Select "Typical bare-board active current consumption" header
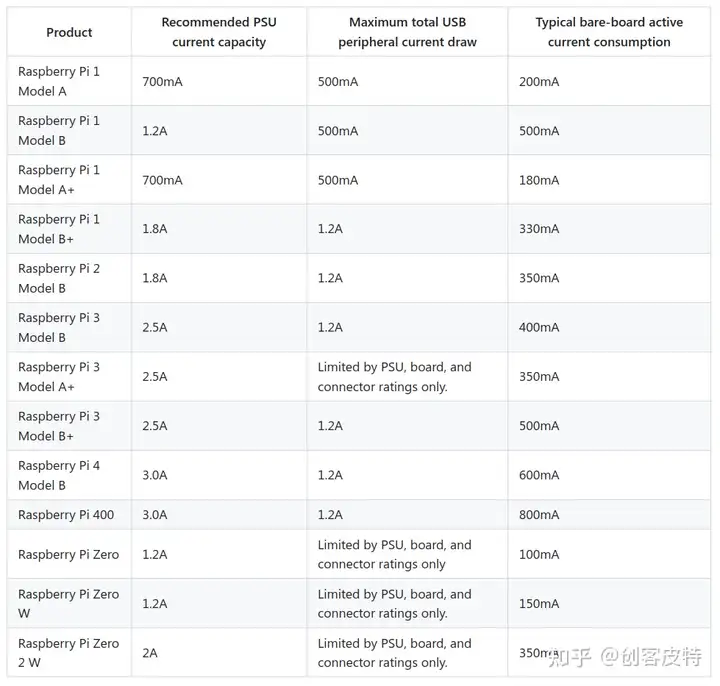 [x=609, y=32]
